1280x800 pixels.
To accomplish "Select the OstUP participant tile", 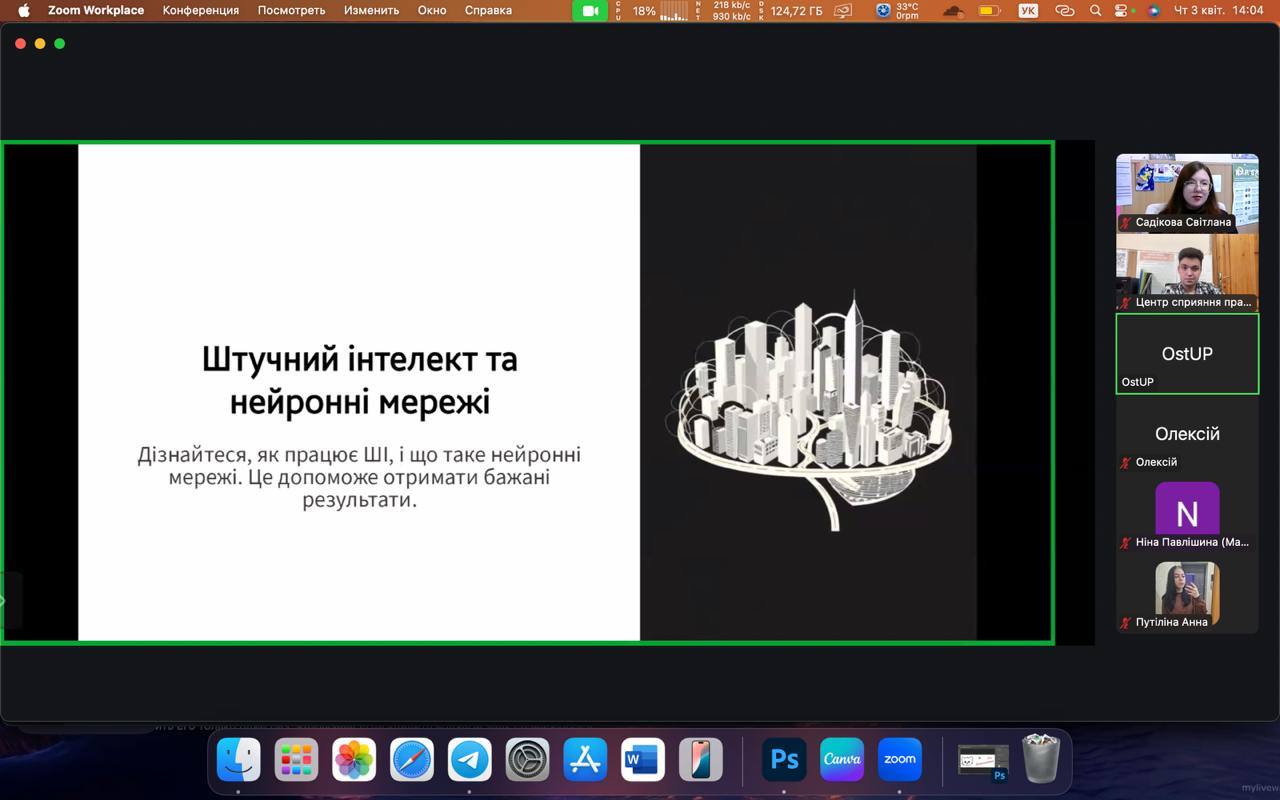I will 1187,354.
